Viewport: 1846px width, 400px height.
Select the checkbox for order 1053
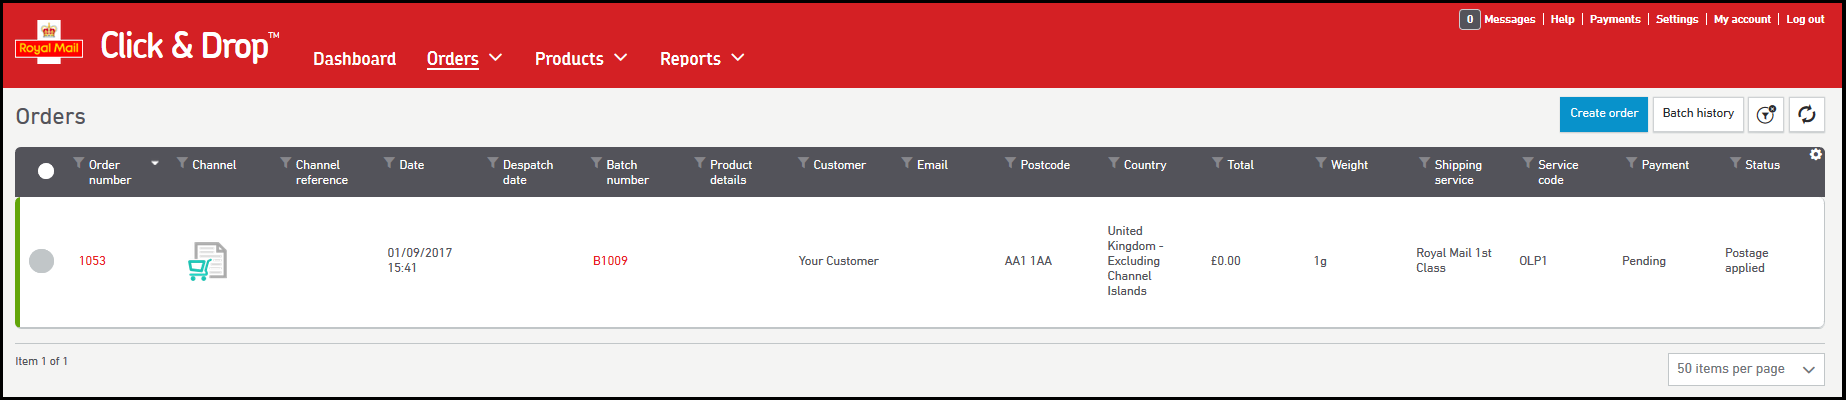[x=42, y=261]
